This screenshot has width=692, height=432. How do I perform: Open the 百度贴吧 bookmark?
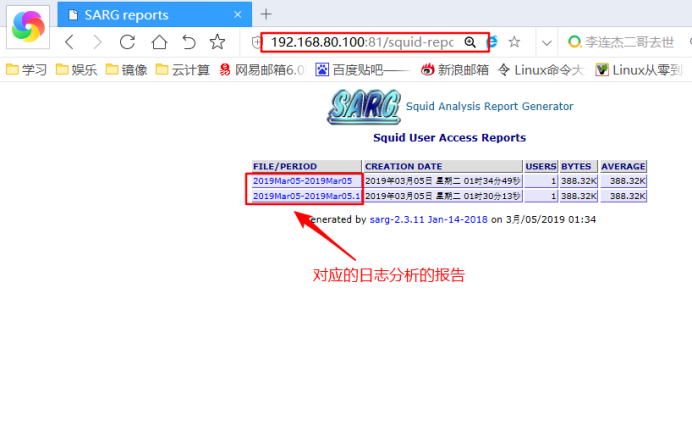(x=363, y=70)
